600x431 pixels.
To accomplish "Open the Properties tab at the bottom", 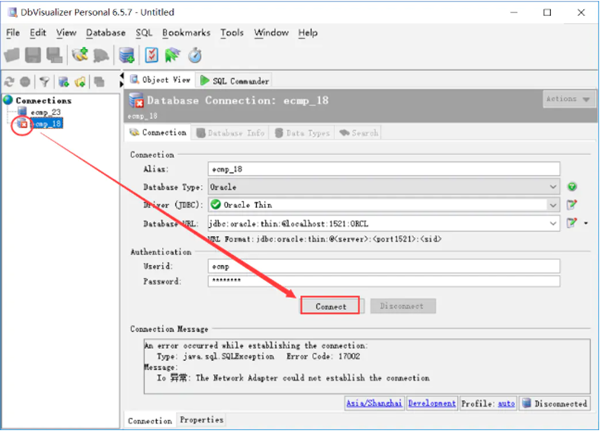I will click(201, 420).
